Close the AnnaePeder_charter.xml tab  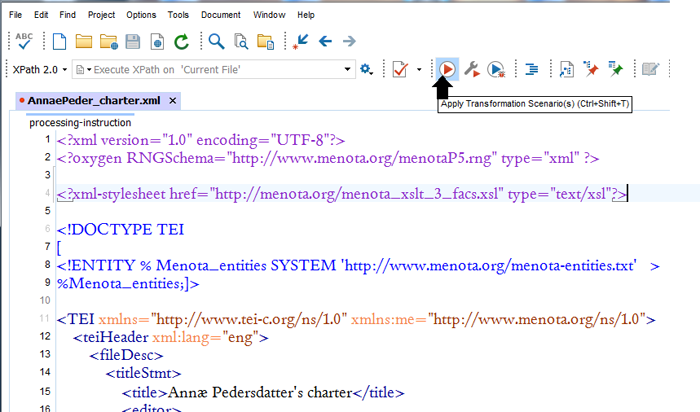pos(172,101)
